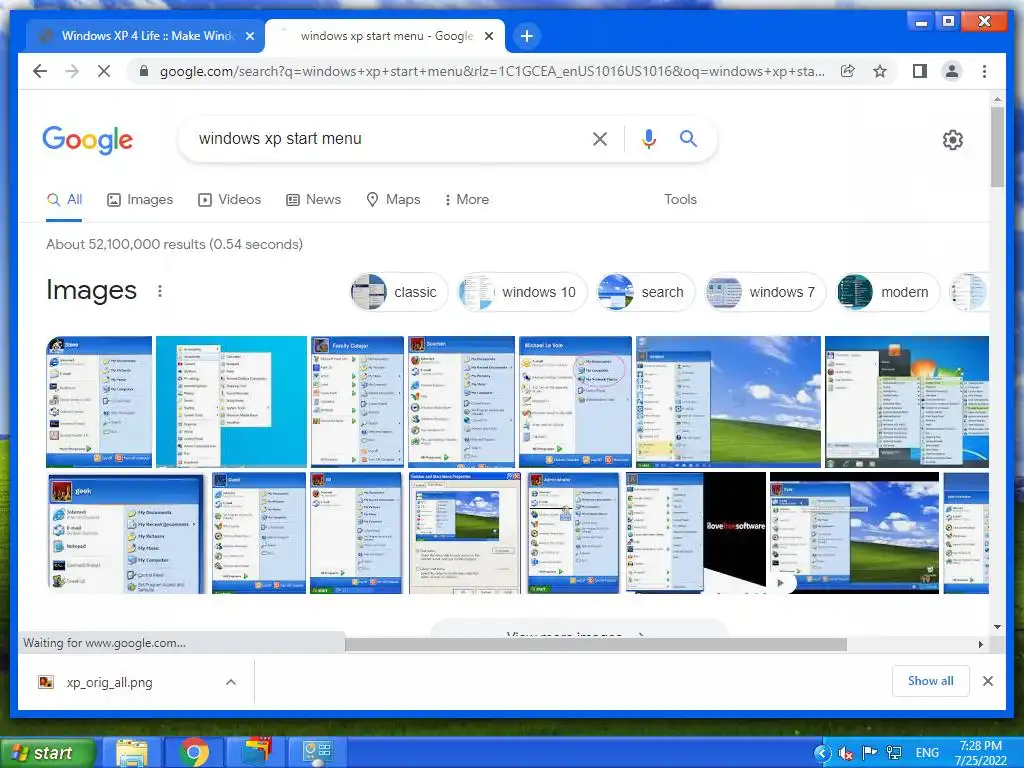Close the downloads bar
1024x768 pixels.
click(x=987, y=681)
